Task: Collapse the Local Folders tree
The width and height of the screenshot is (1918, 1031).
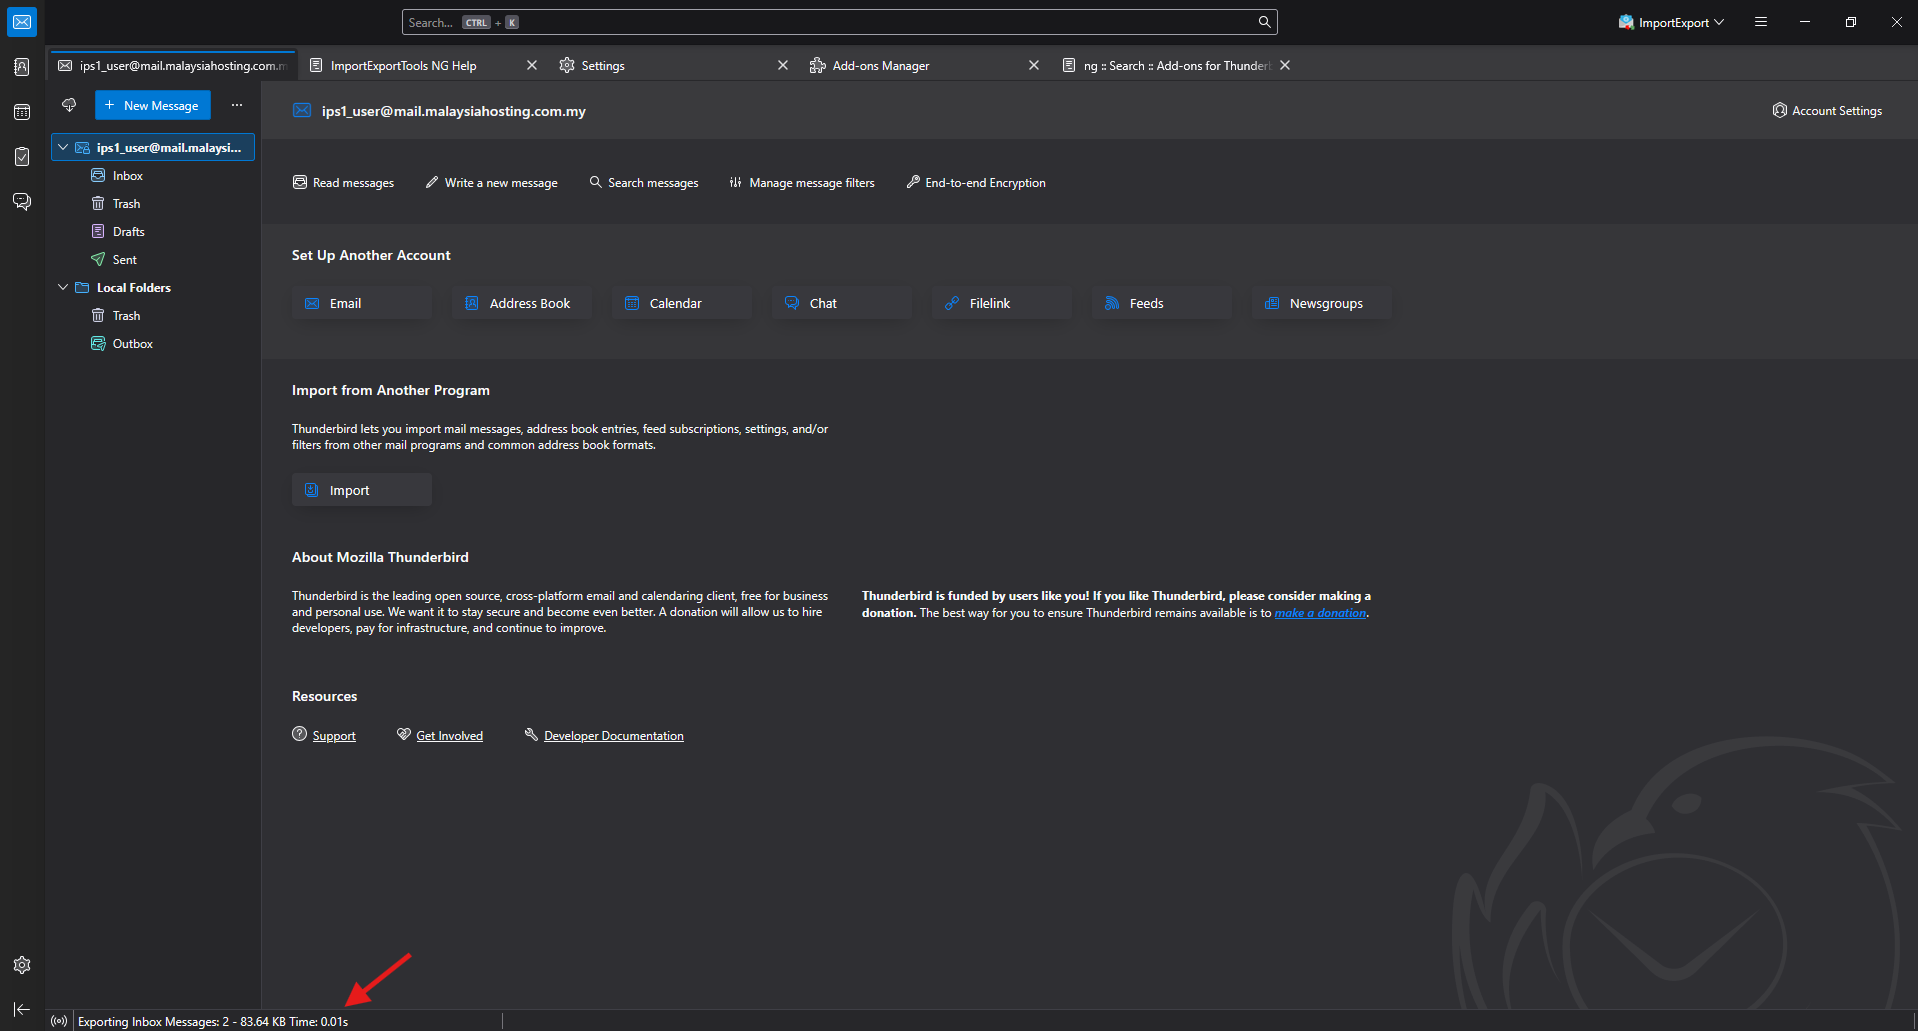Action: coord(63,287)
